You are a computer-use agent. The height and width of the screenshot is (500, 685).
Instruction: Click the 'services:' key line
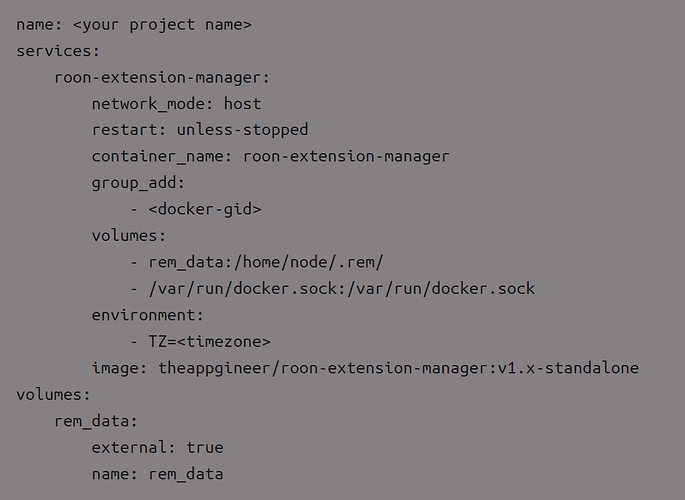click(58, 51)
